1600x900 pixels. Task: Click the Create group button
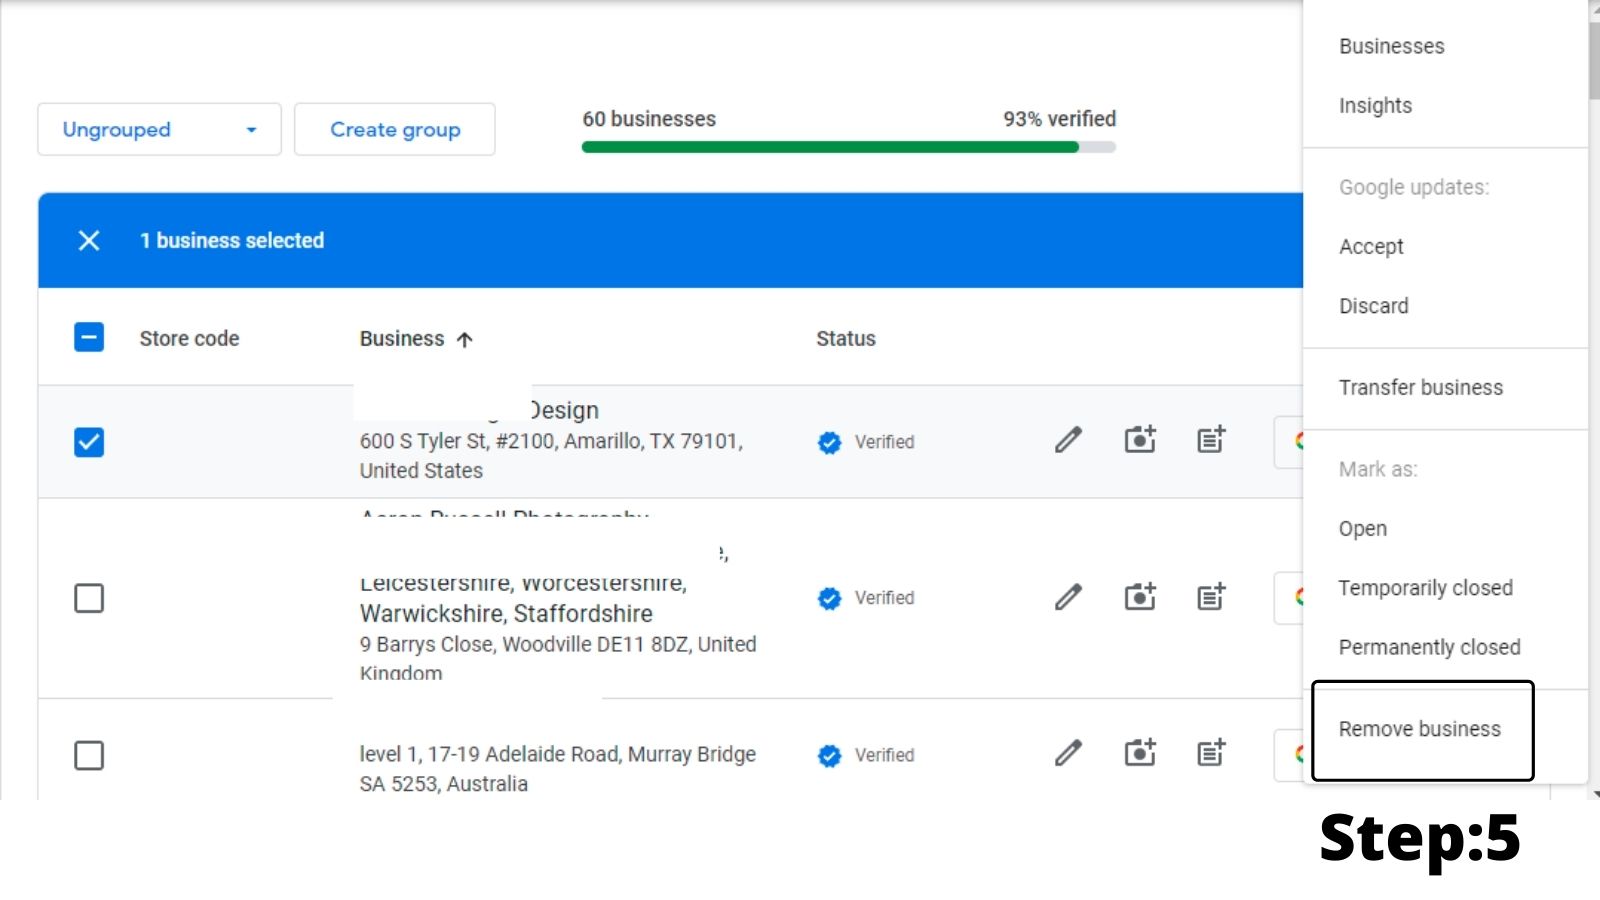point(395,129)
